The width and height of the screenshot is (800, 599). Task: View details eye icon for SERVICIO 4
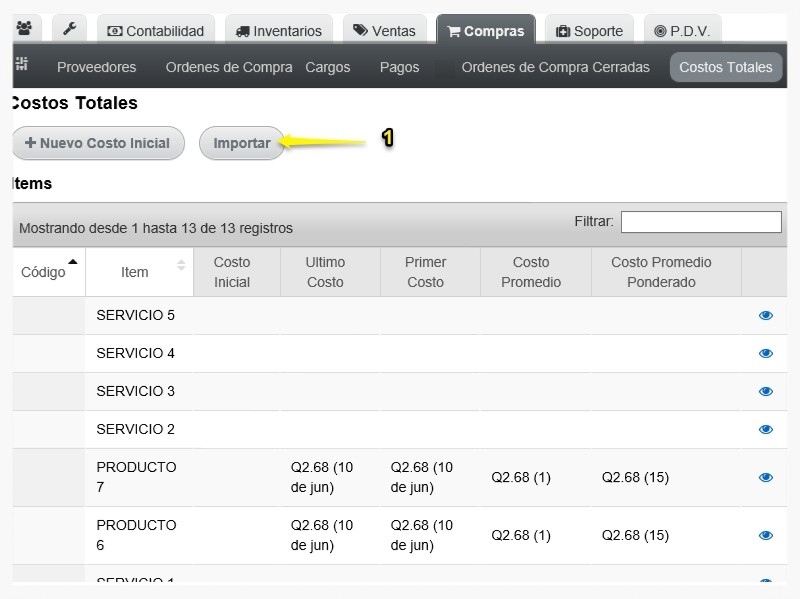tap(765, 353)
